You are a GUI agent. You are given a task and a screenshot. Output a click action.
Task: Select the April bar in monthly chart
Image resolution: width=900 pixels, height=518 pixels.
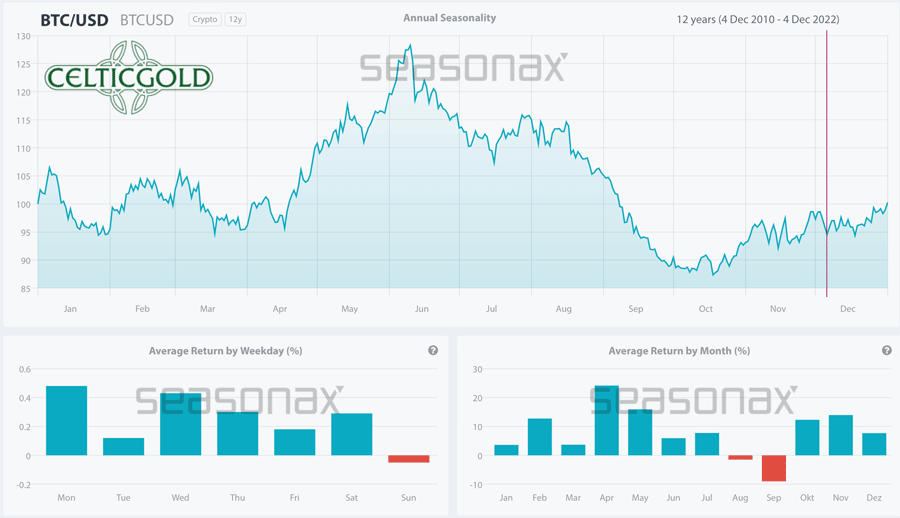point(606,421)
